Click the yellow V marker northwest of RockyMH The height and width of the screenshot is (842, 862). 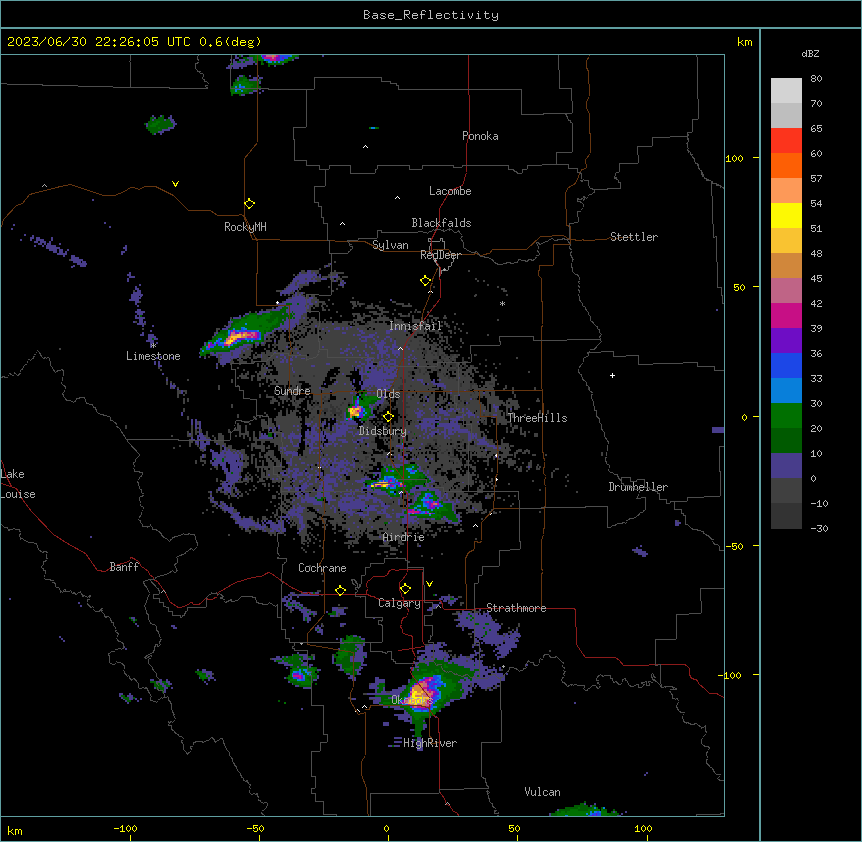175,184
